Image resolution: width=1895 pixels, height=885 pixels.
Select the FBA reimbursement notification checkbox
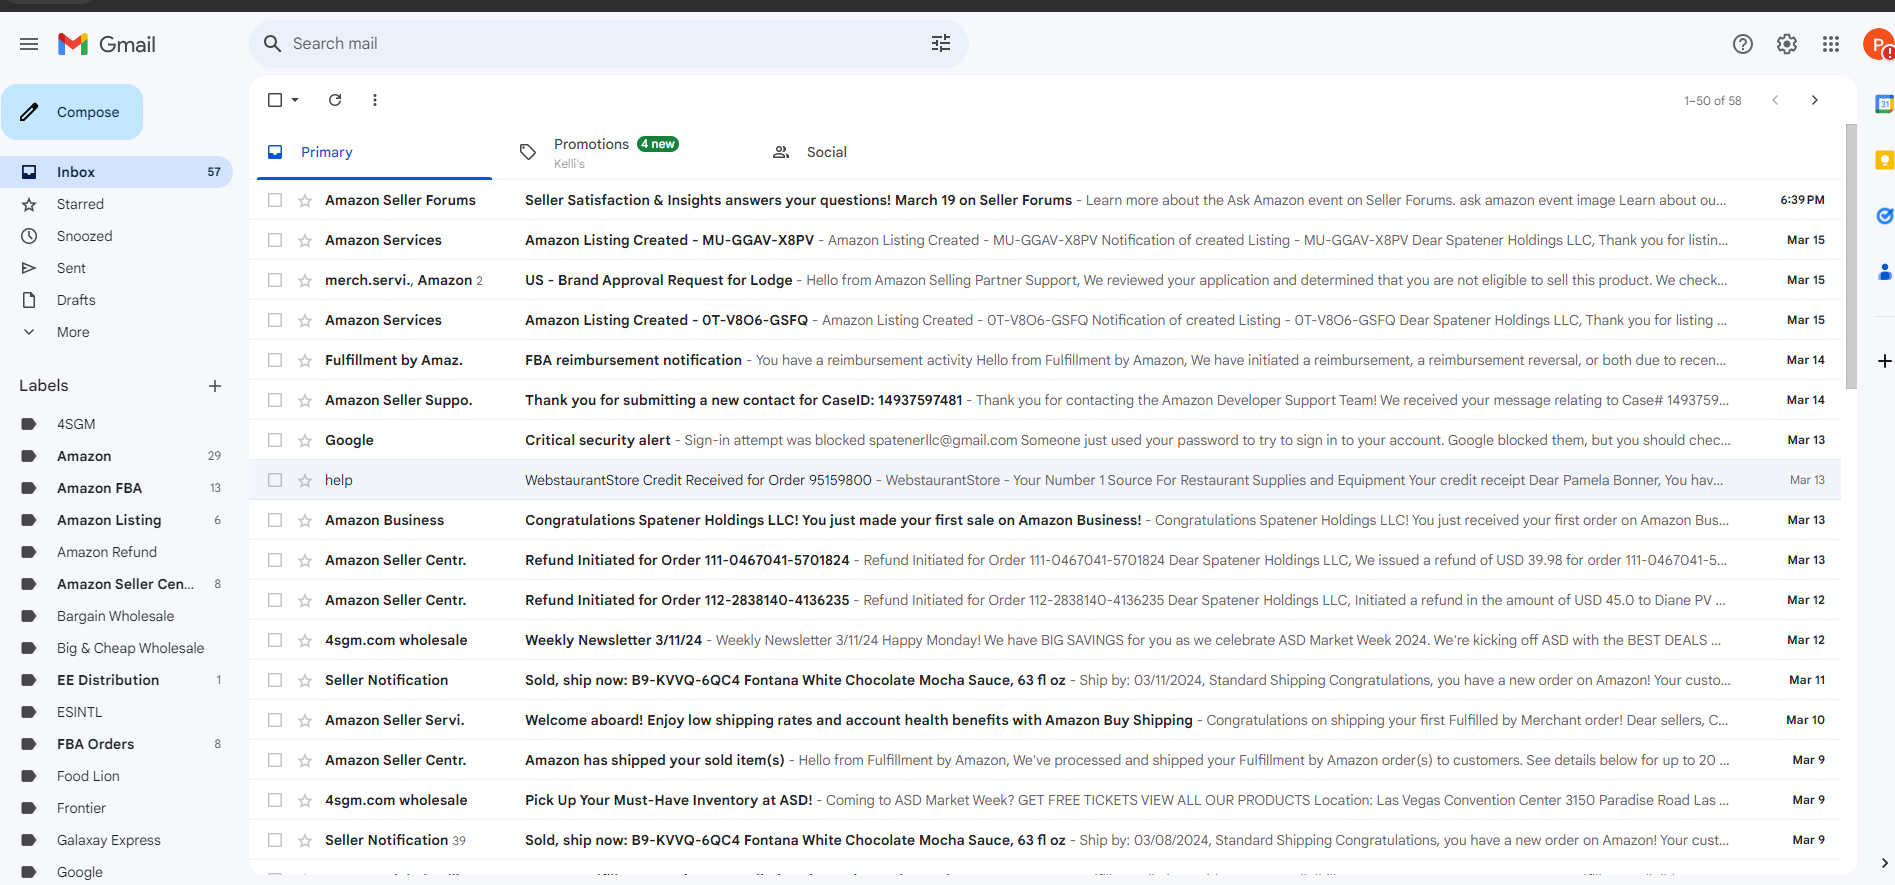click(x=275, y=360)
